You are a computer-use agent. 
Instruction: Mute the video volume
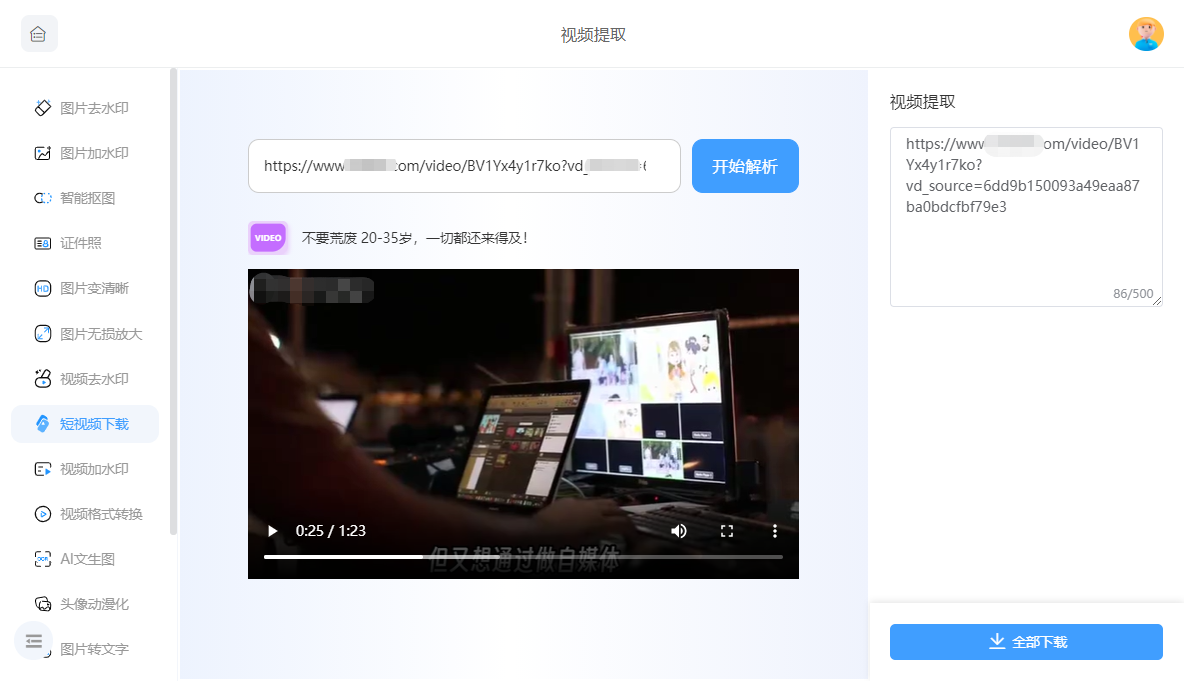[x=679, y=531]
